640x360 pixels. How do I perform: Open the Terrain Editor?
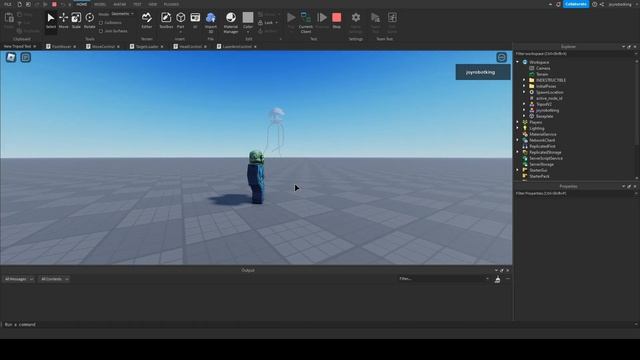pos(147,21)
